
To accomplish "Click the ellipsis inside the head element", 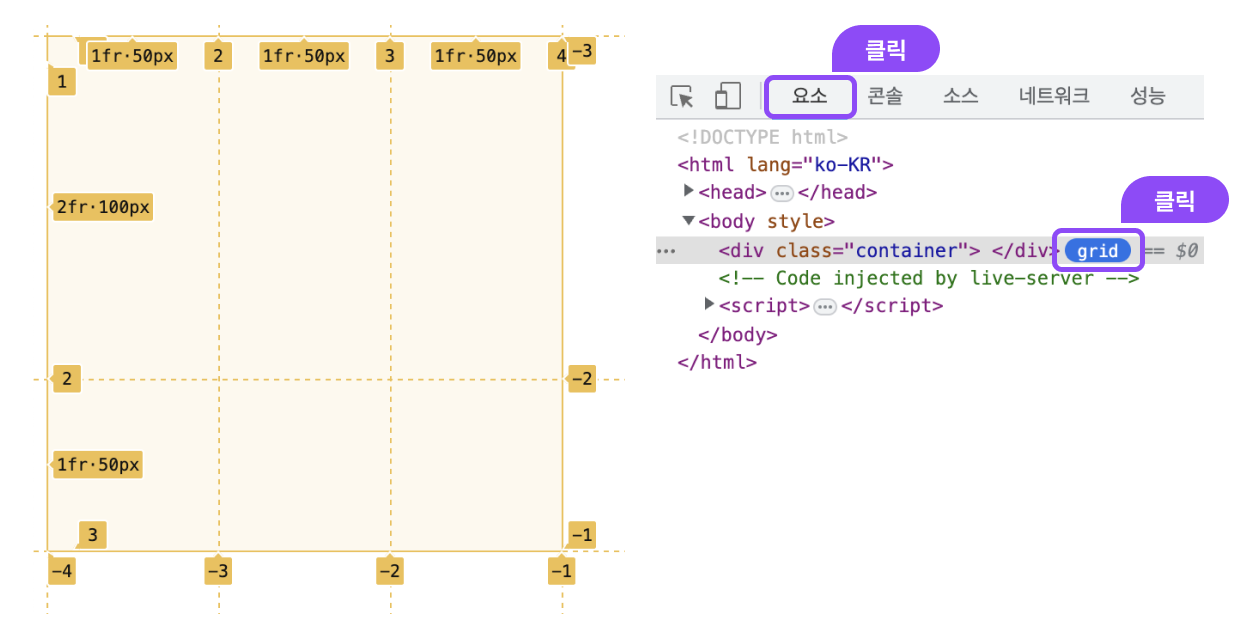I will (x=782, y=193).
